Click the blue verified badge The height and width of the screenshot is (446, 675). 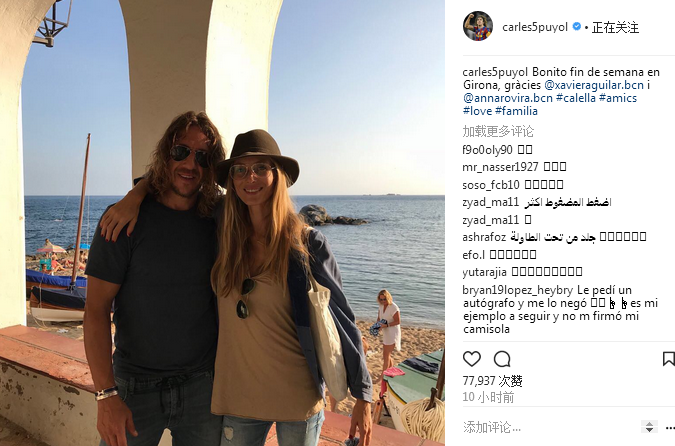[576, 27]
